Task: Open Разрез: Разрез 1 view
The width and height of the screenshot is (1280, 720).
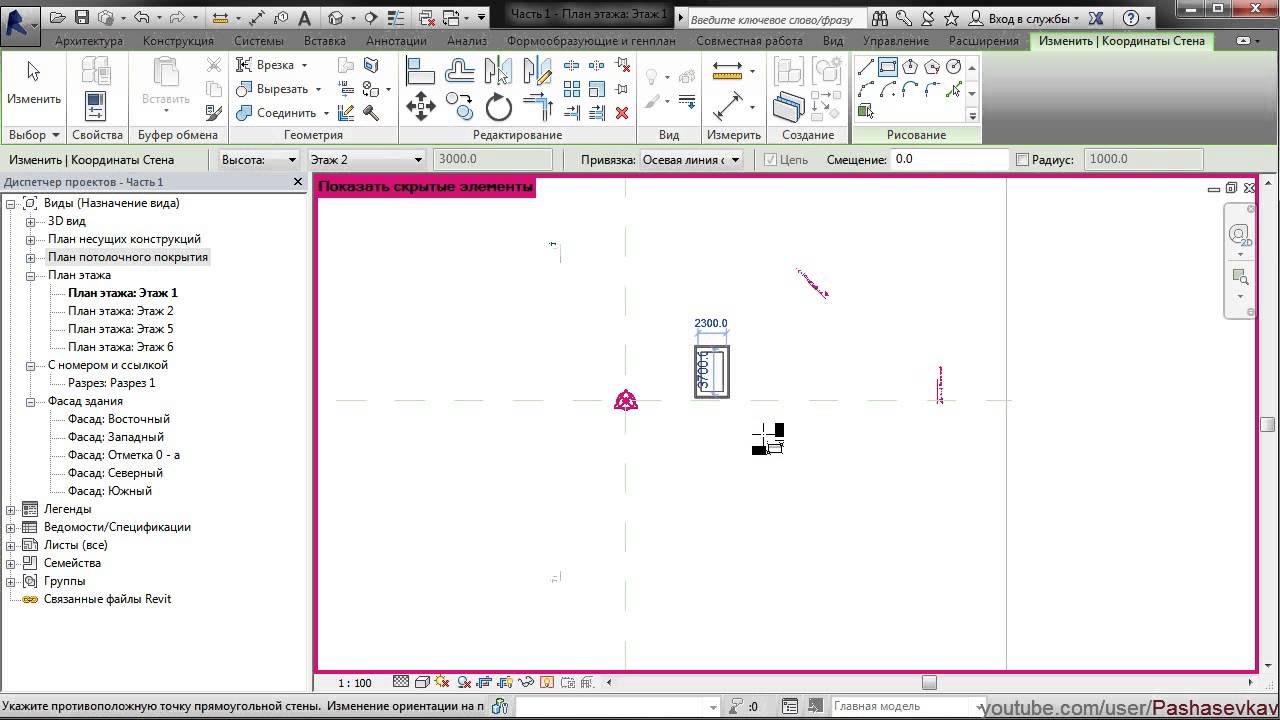Action: click(111, 383)
